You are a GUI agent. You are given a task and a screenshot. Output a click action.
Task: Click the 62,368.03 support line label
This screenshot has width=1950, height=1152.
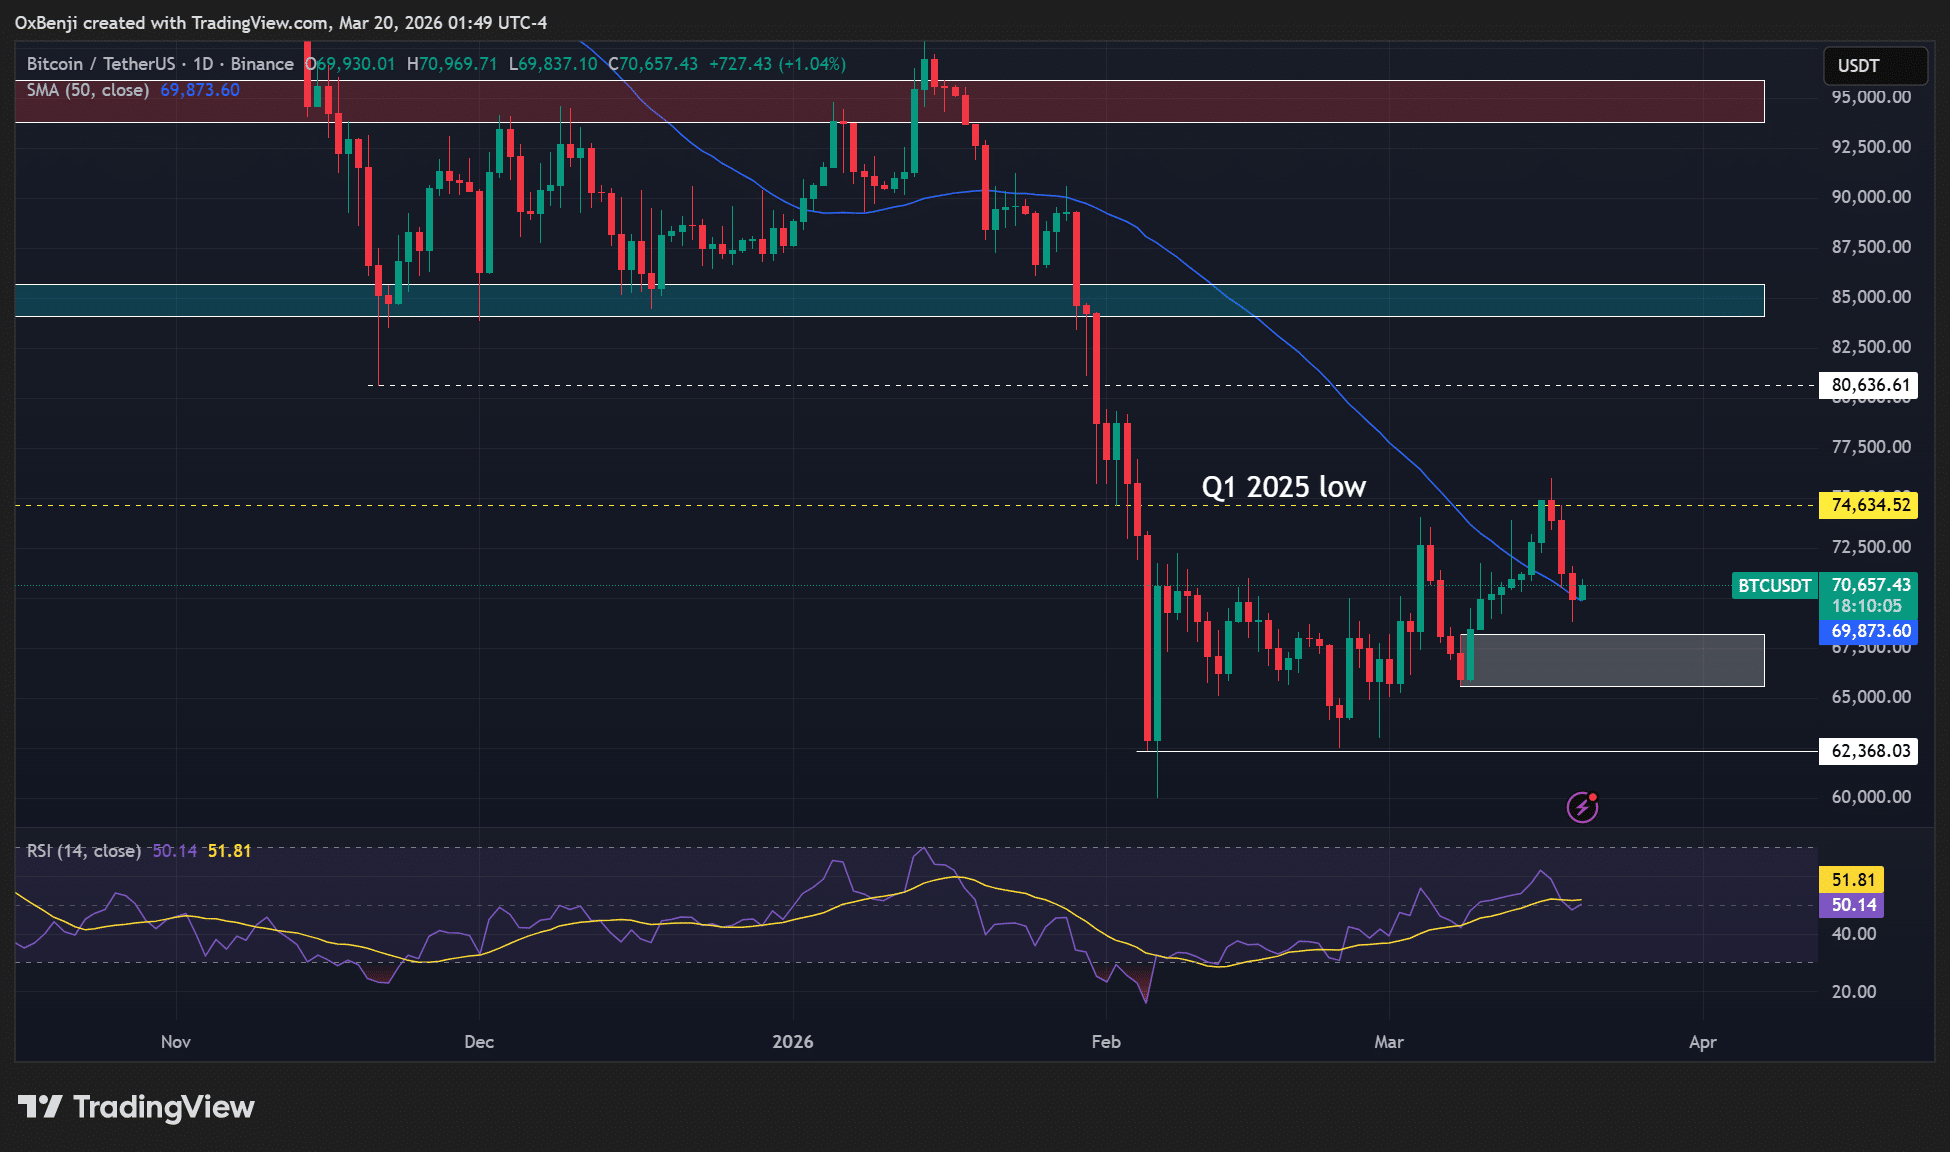point(1868,751)
